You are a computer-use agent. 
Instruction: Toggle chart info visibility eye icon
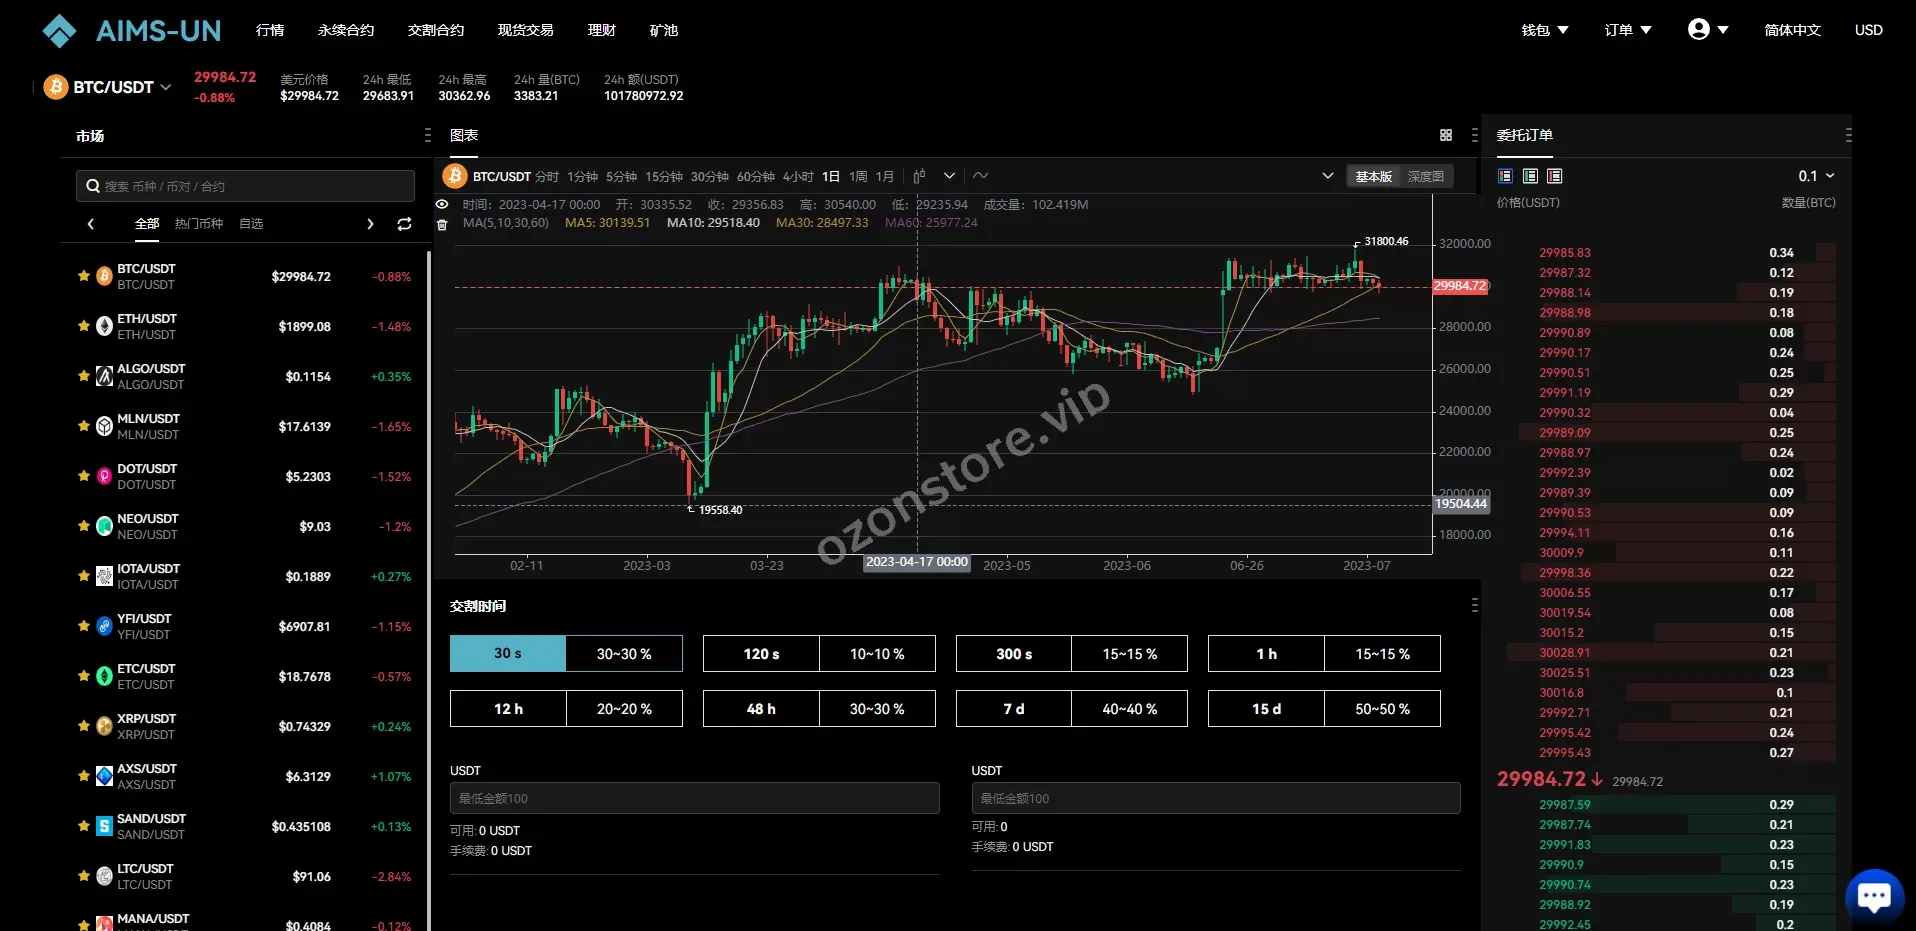pyautogui.click(x=442, y=204)
